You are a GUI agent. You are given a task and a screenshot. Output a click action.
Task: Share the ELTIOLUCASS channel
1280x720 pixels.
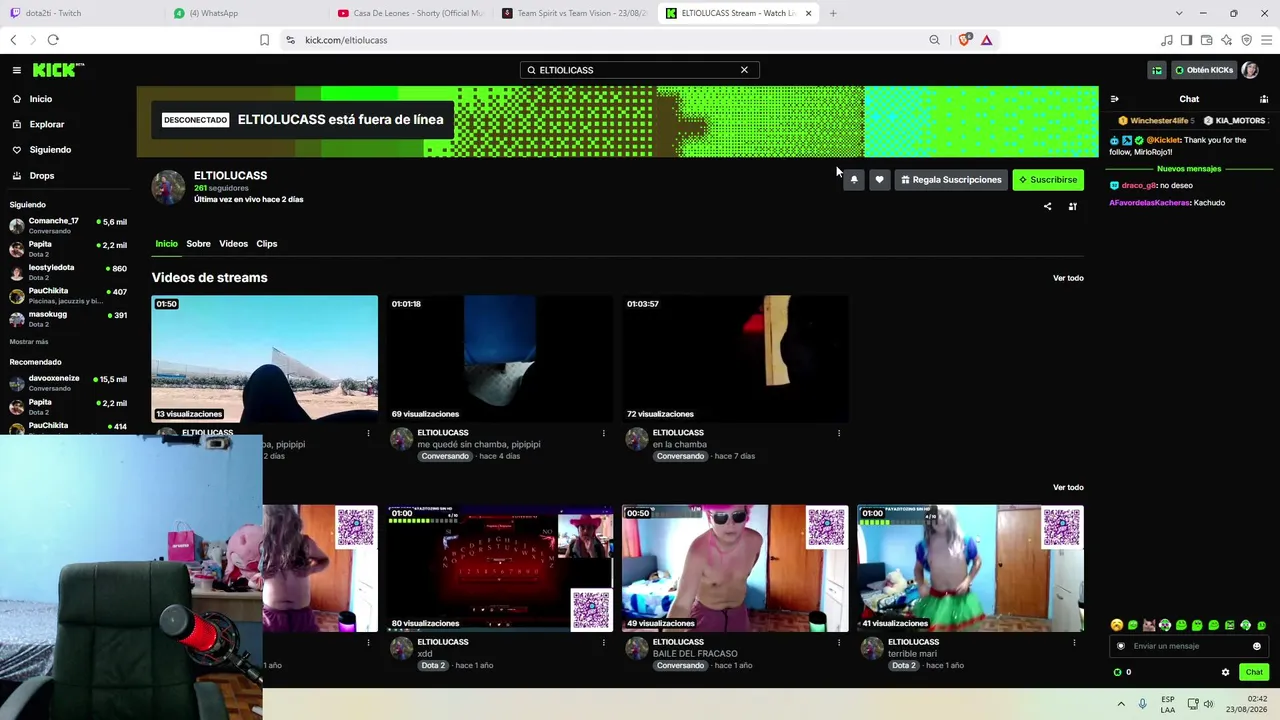click(x=1047, y=207)
